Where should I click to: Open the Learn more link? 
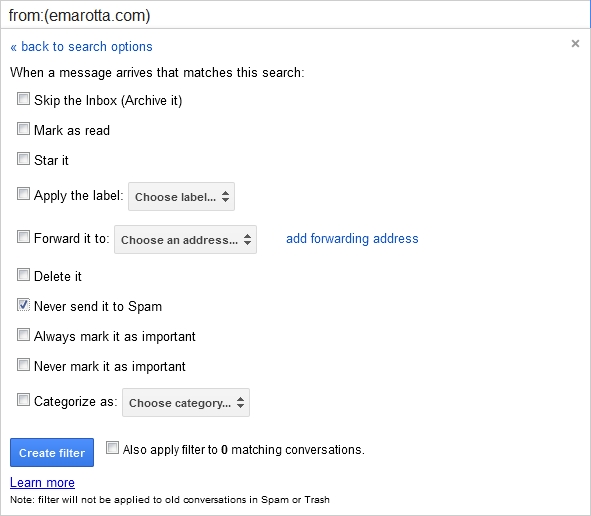(x=42, y=482)
